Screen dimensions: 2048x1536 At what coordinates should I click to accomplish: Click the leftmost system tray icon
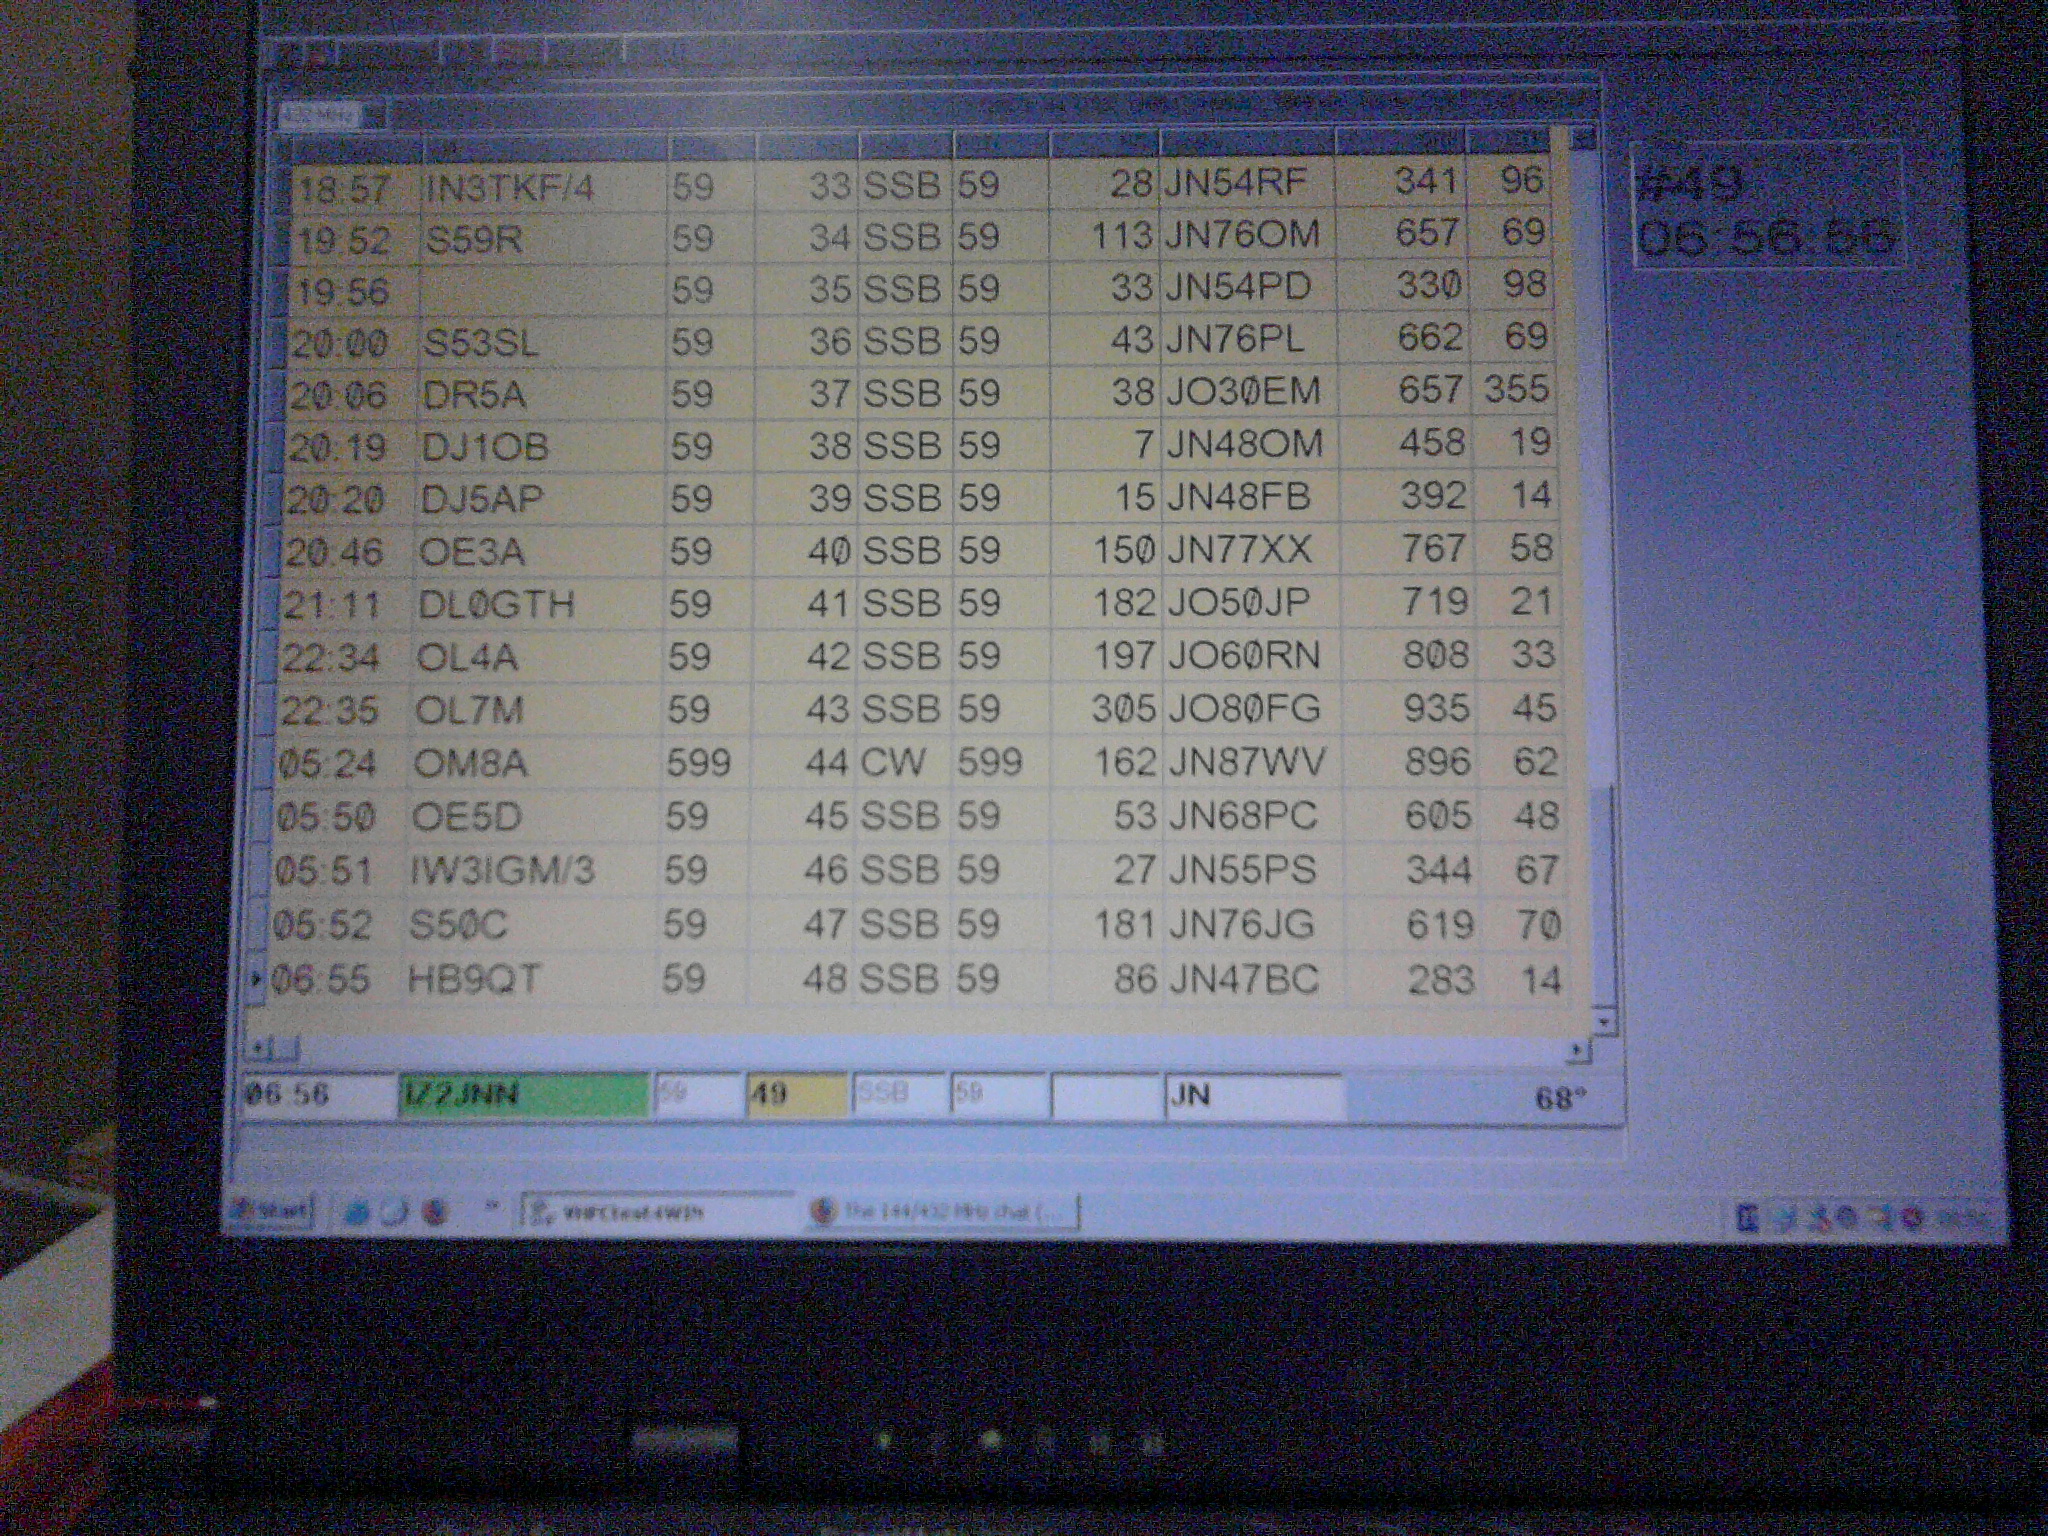[x=1746, y=1218]
